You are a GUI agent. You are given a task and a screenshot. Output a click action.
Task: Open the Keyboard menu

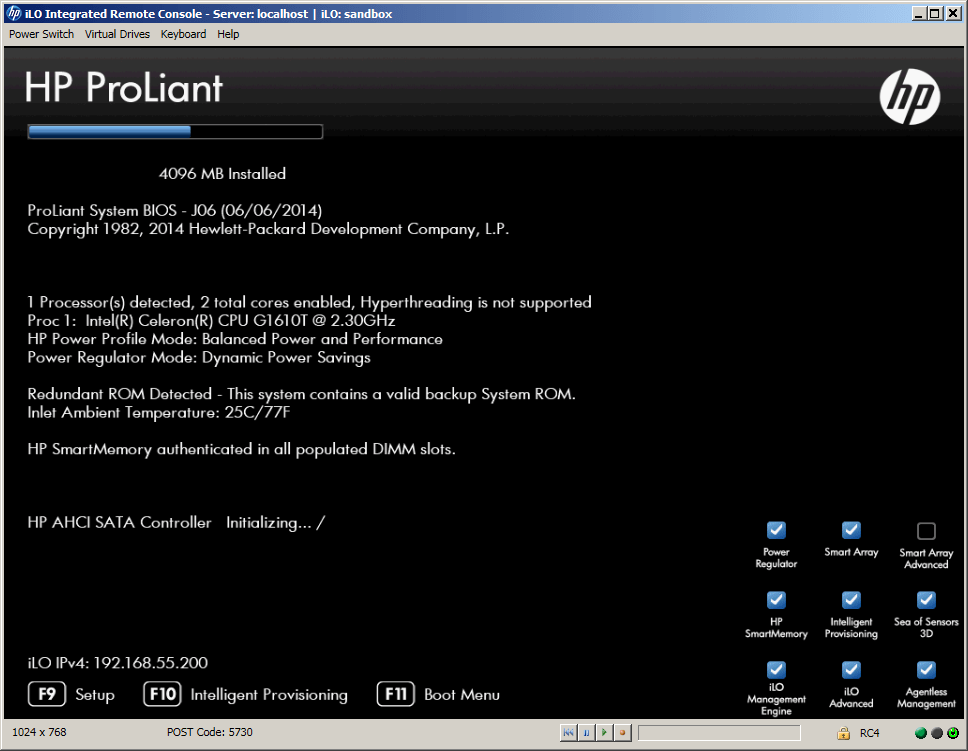pyautogui.click(x=183, y=34)
